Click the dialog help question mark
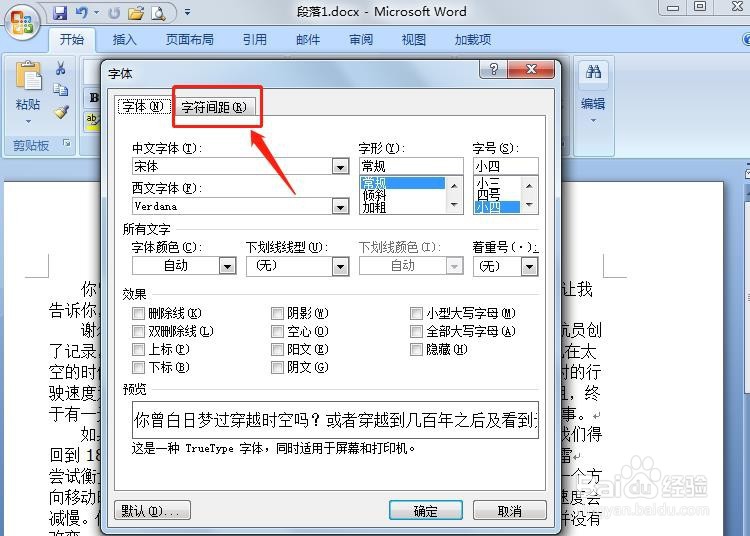This screenshot has width=750, height=536. (x=494, y=69)
